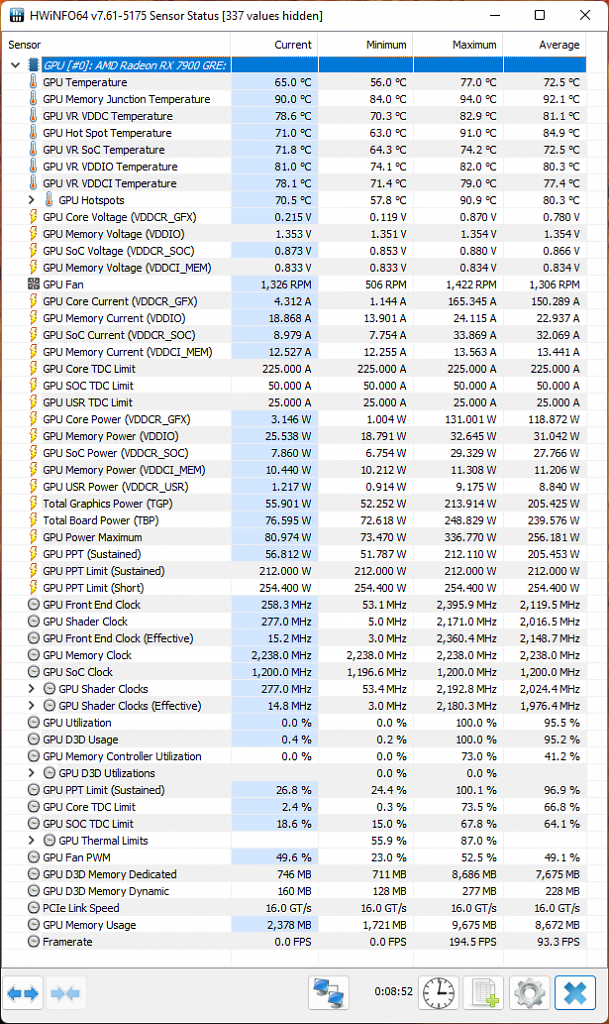Expand the GPU Hotspots row
This screenshot has width=609, height=1024.
pos(31,200)
